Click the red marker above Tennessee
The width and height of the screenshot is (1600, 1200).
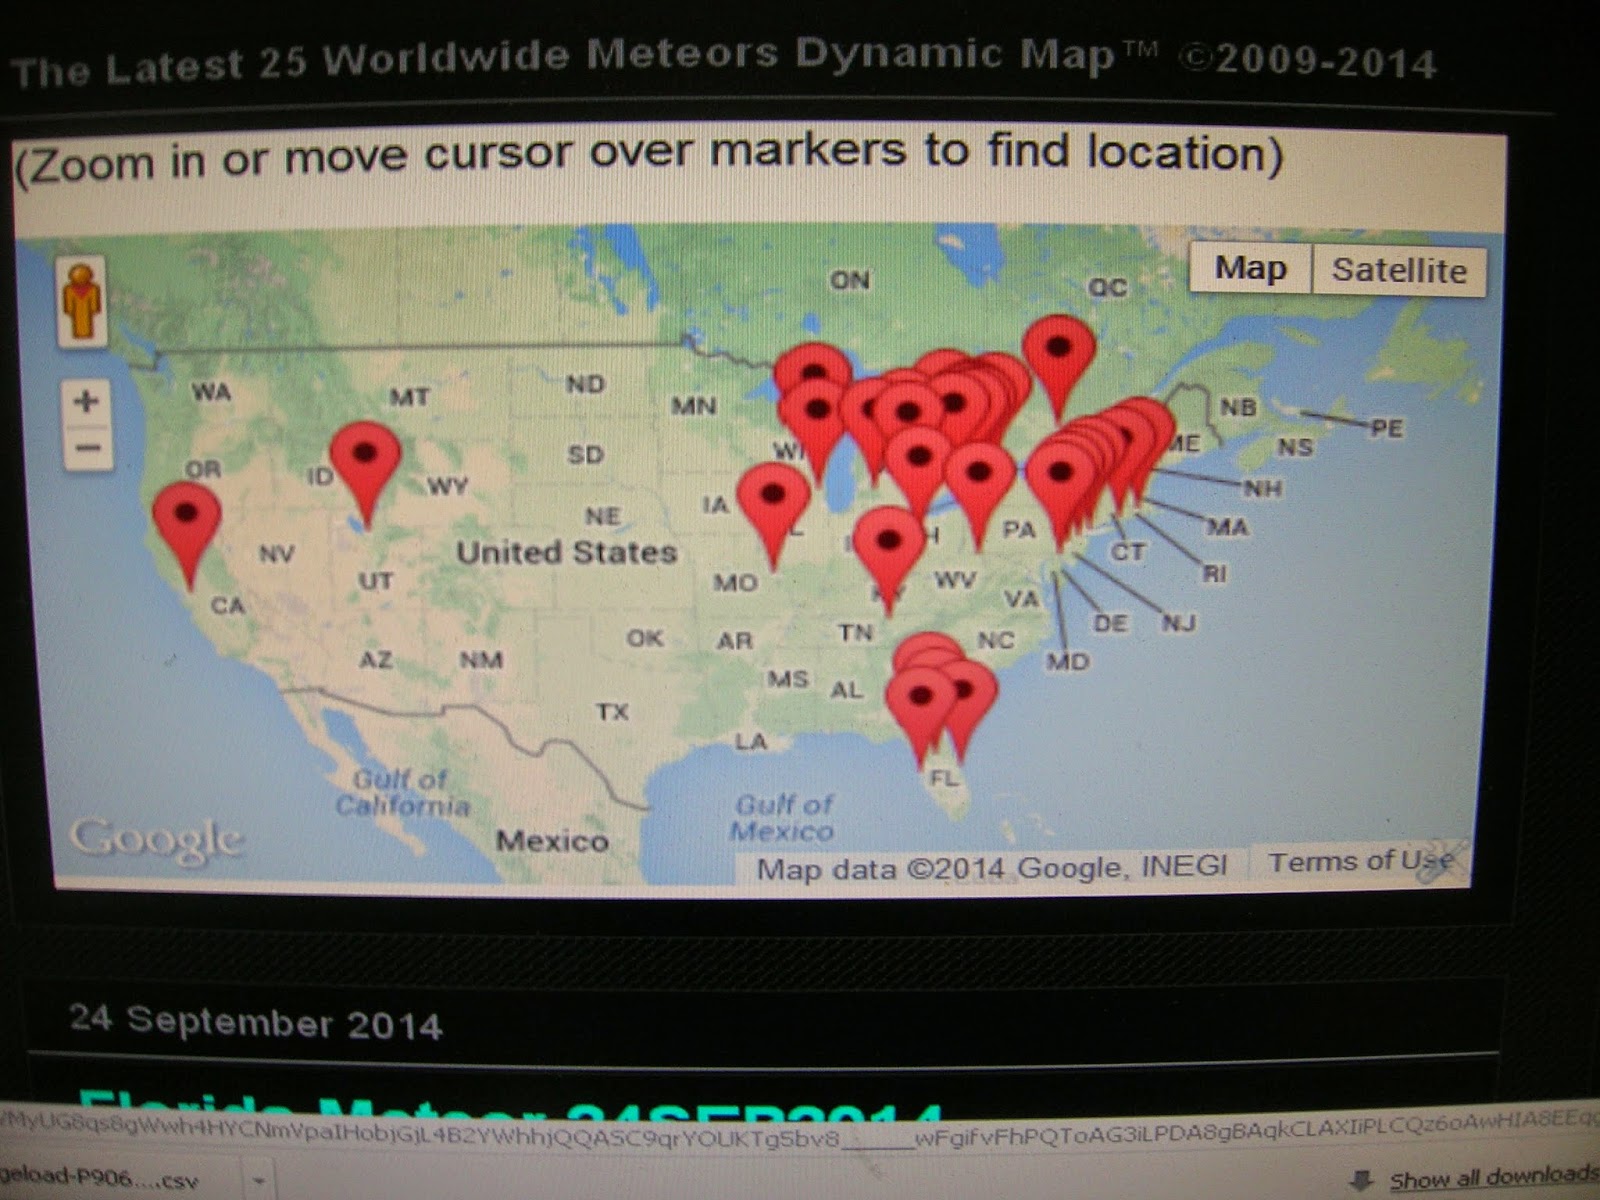(x=888, y=560)
